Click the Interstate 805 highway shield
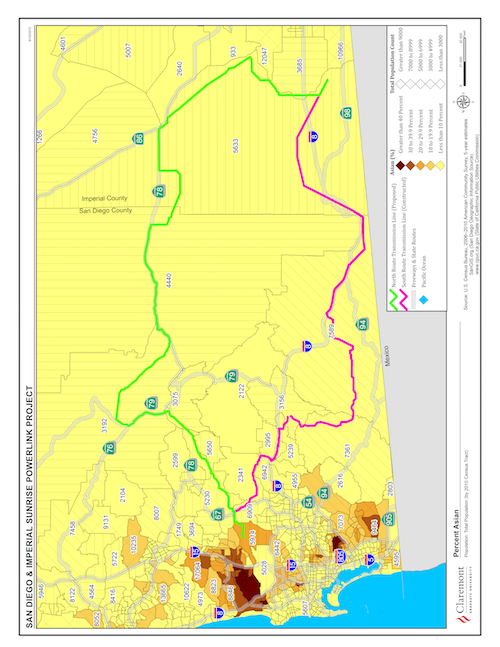The width and height of the screenshot is (500, 647). tap(341, 555)
